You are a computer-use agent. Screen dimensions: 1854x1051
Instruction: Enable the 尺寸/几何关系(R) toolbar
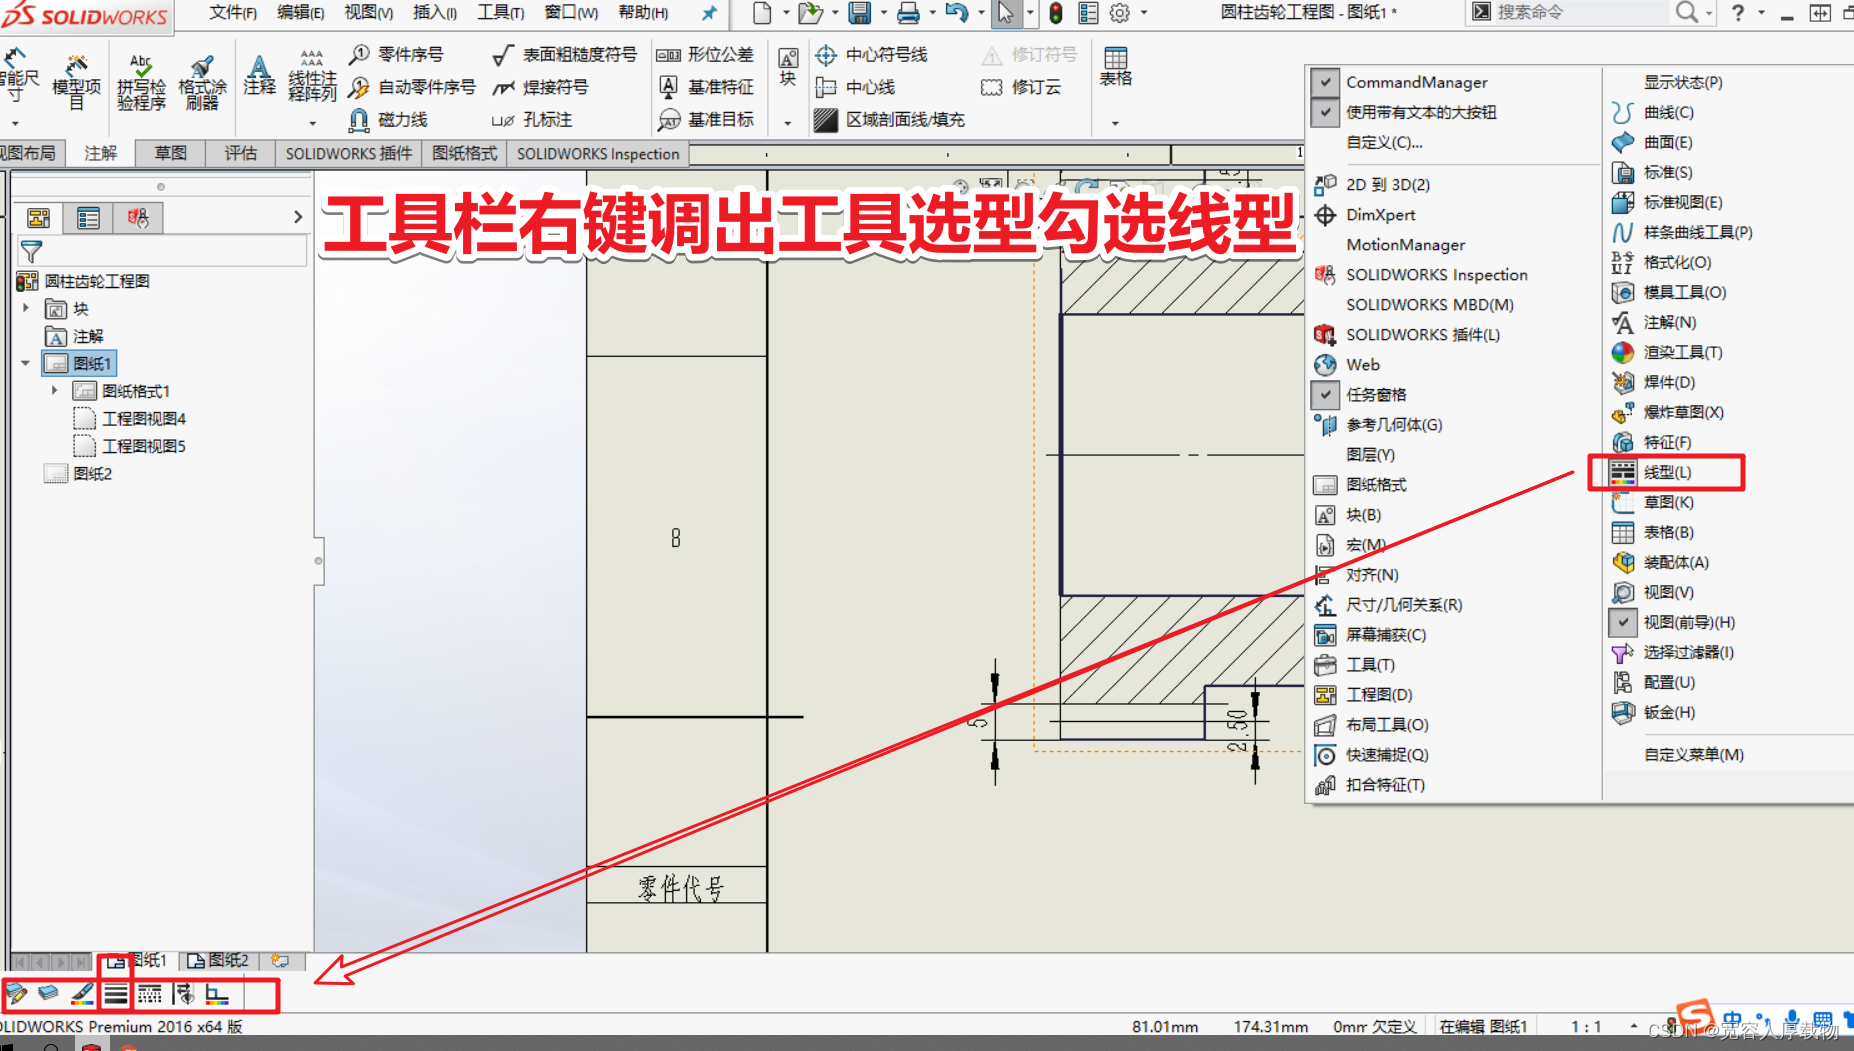(1403, 604)
